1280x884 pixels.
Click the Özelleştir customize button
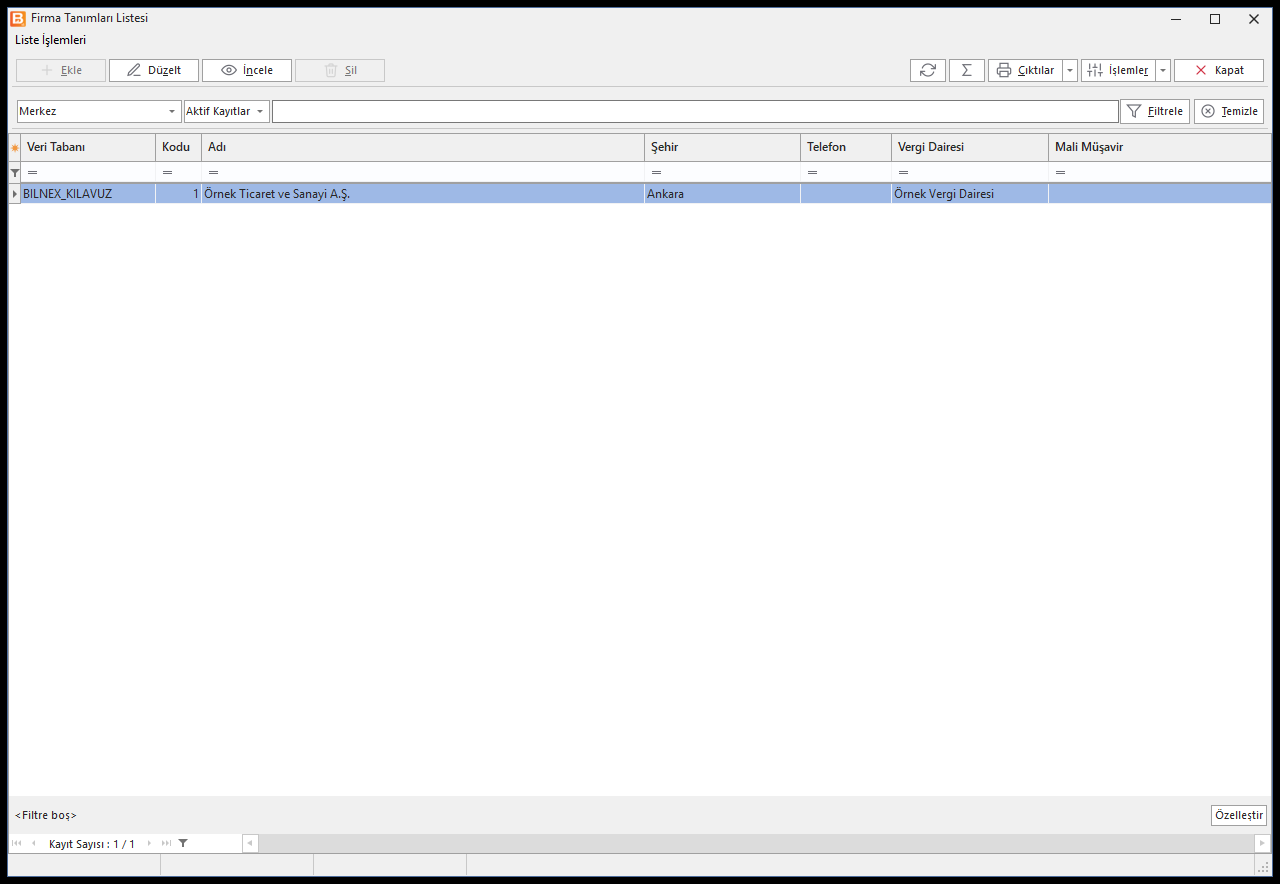point(1239,815)
